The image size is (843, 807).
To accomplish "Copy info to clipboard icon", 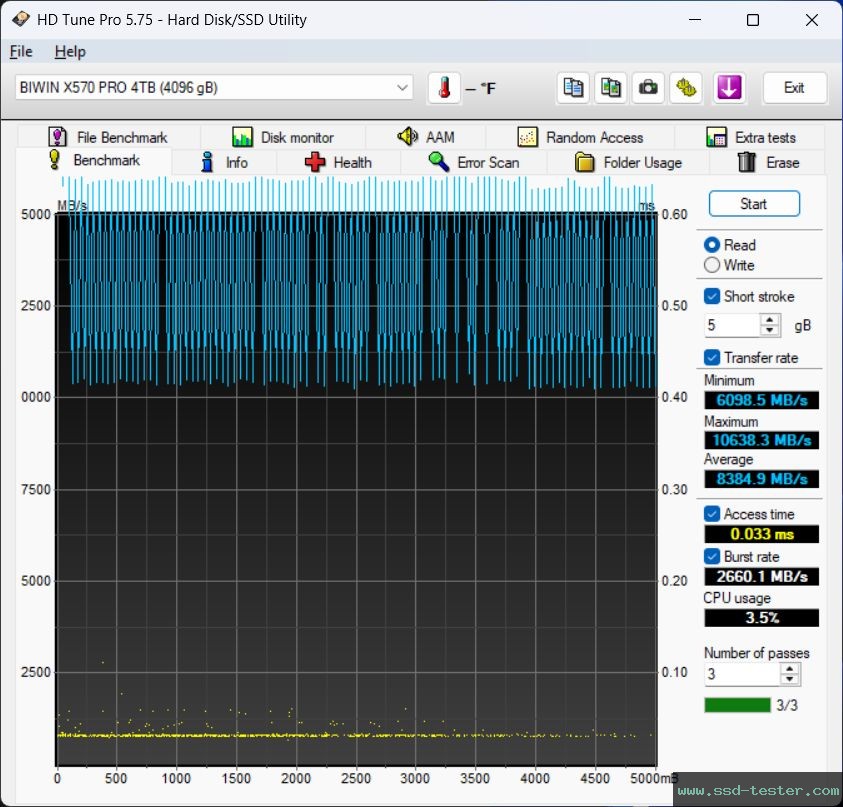I will 573,88.
